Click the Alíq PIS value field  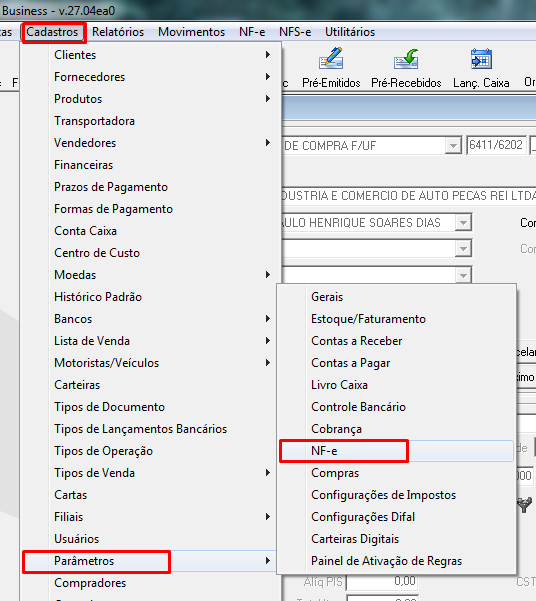pos(381,582)
